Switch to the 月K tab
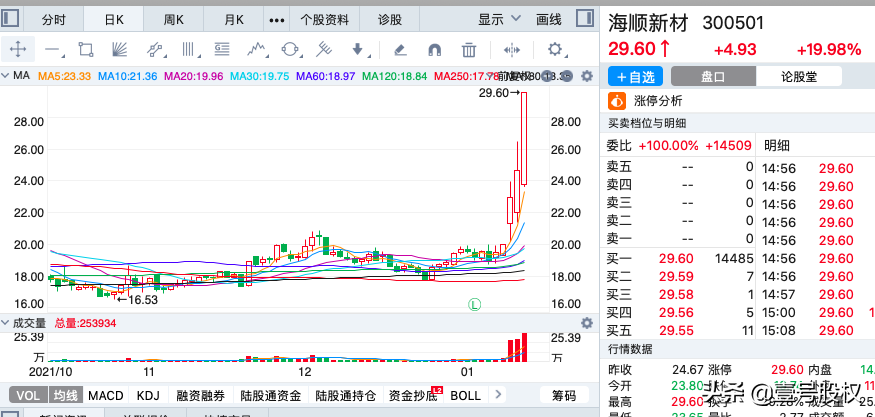The width and height of the screenshot is (875, 417). coord(234,20)
